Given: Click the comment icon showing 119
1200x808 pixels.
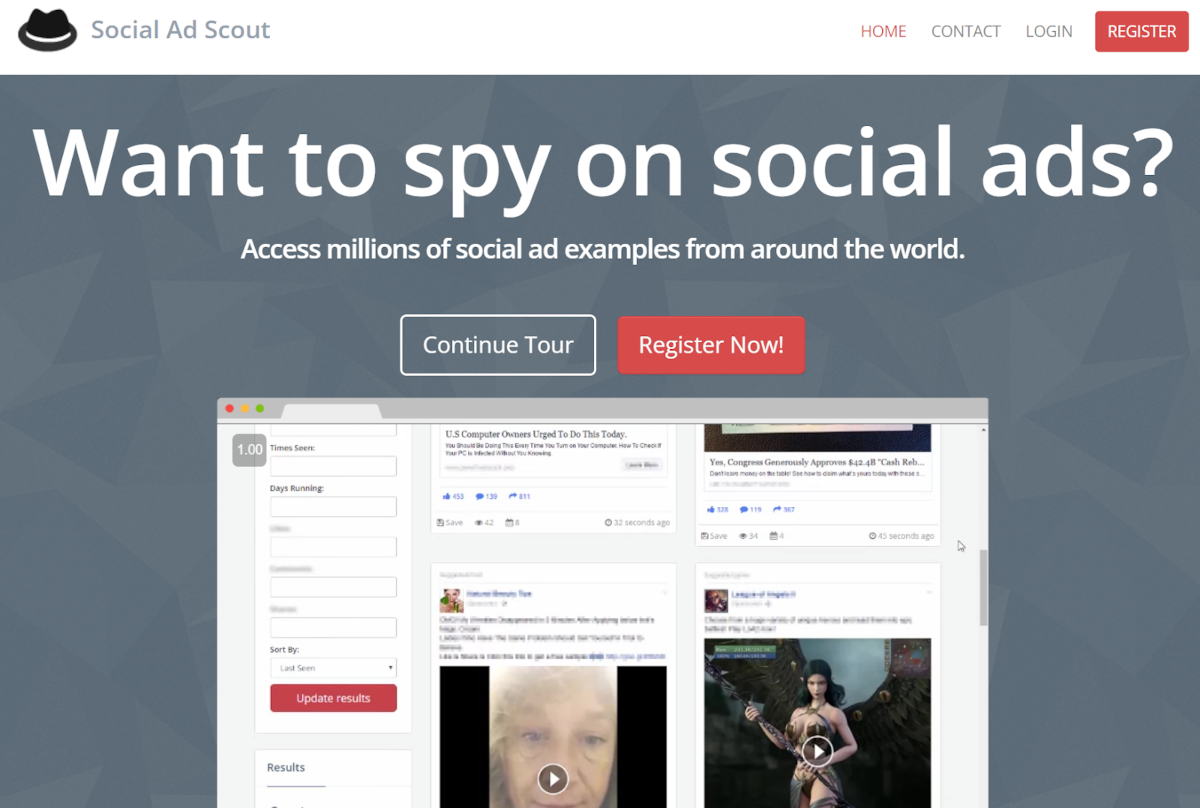Looking at the screenshot, I should pos(745,510).
